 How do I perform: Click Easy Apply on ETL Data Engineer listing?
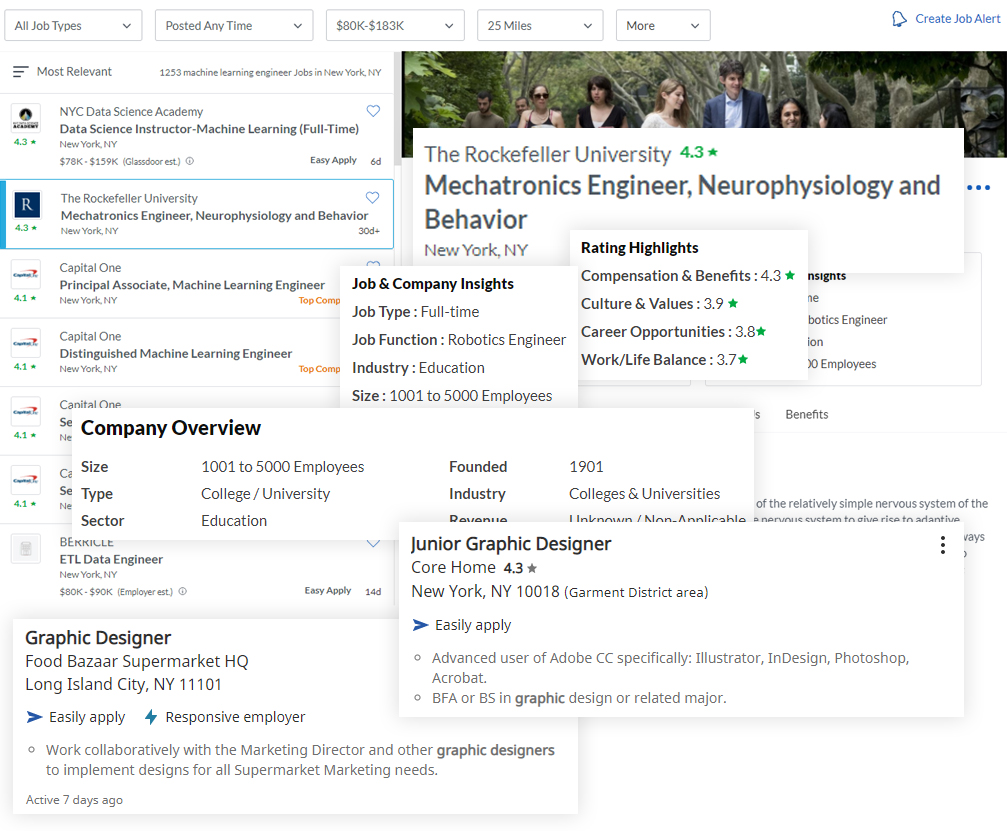[328, 590]
